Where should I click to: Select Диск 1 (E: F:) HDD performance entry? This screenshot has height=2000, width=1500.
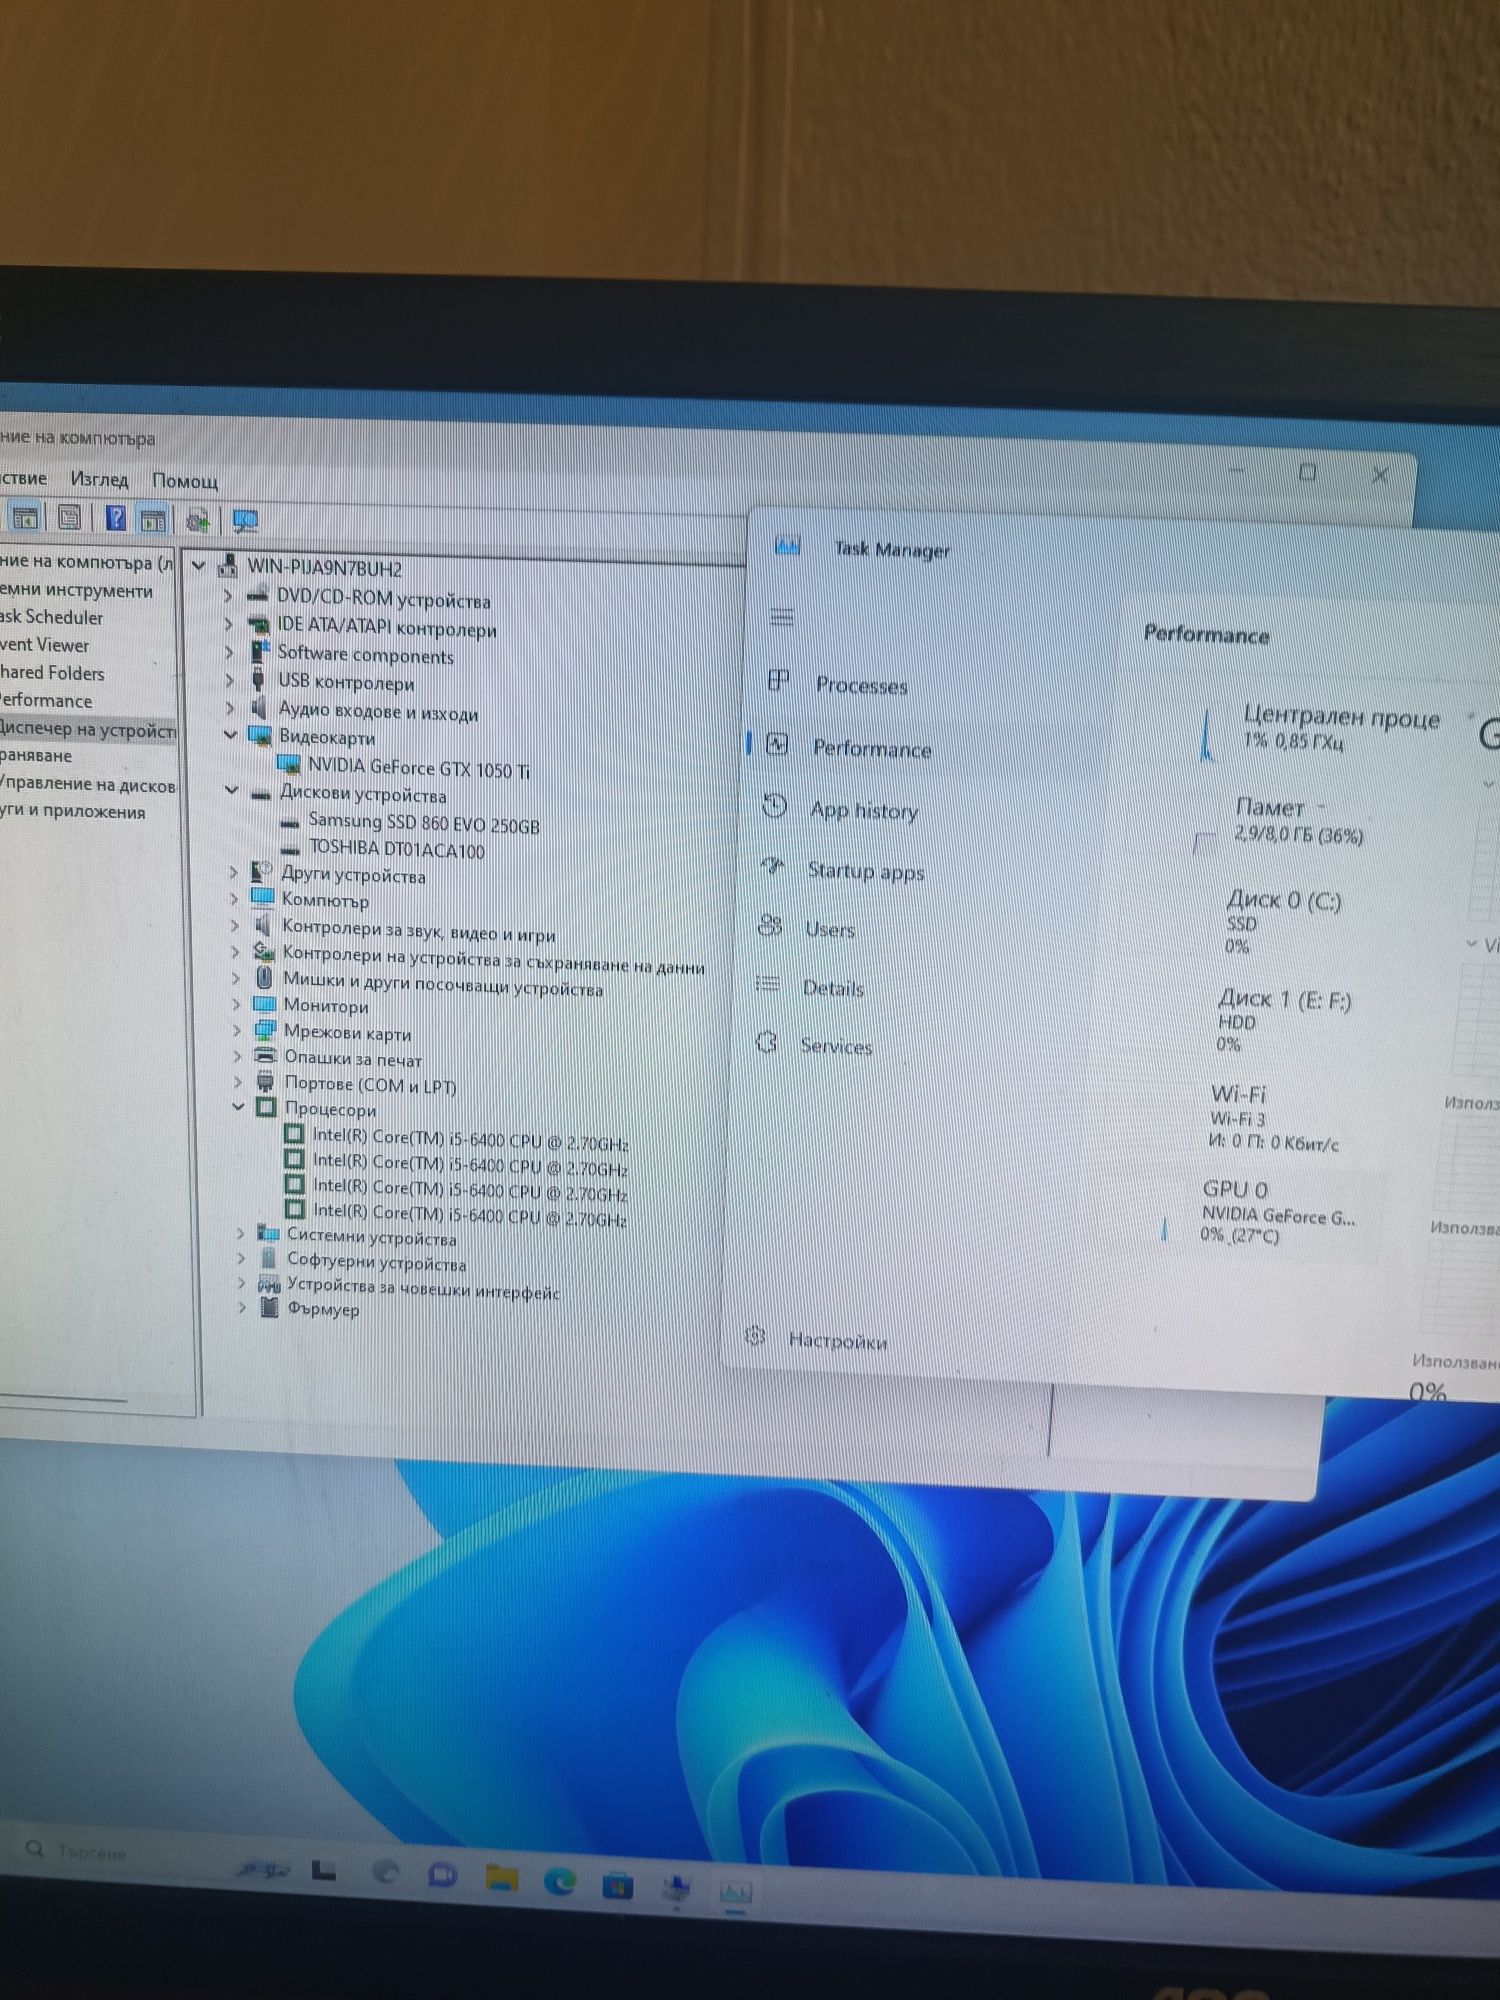(x=1280, y=1021)
